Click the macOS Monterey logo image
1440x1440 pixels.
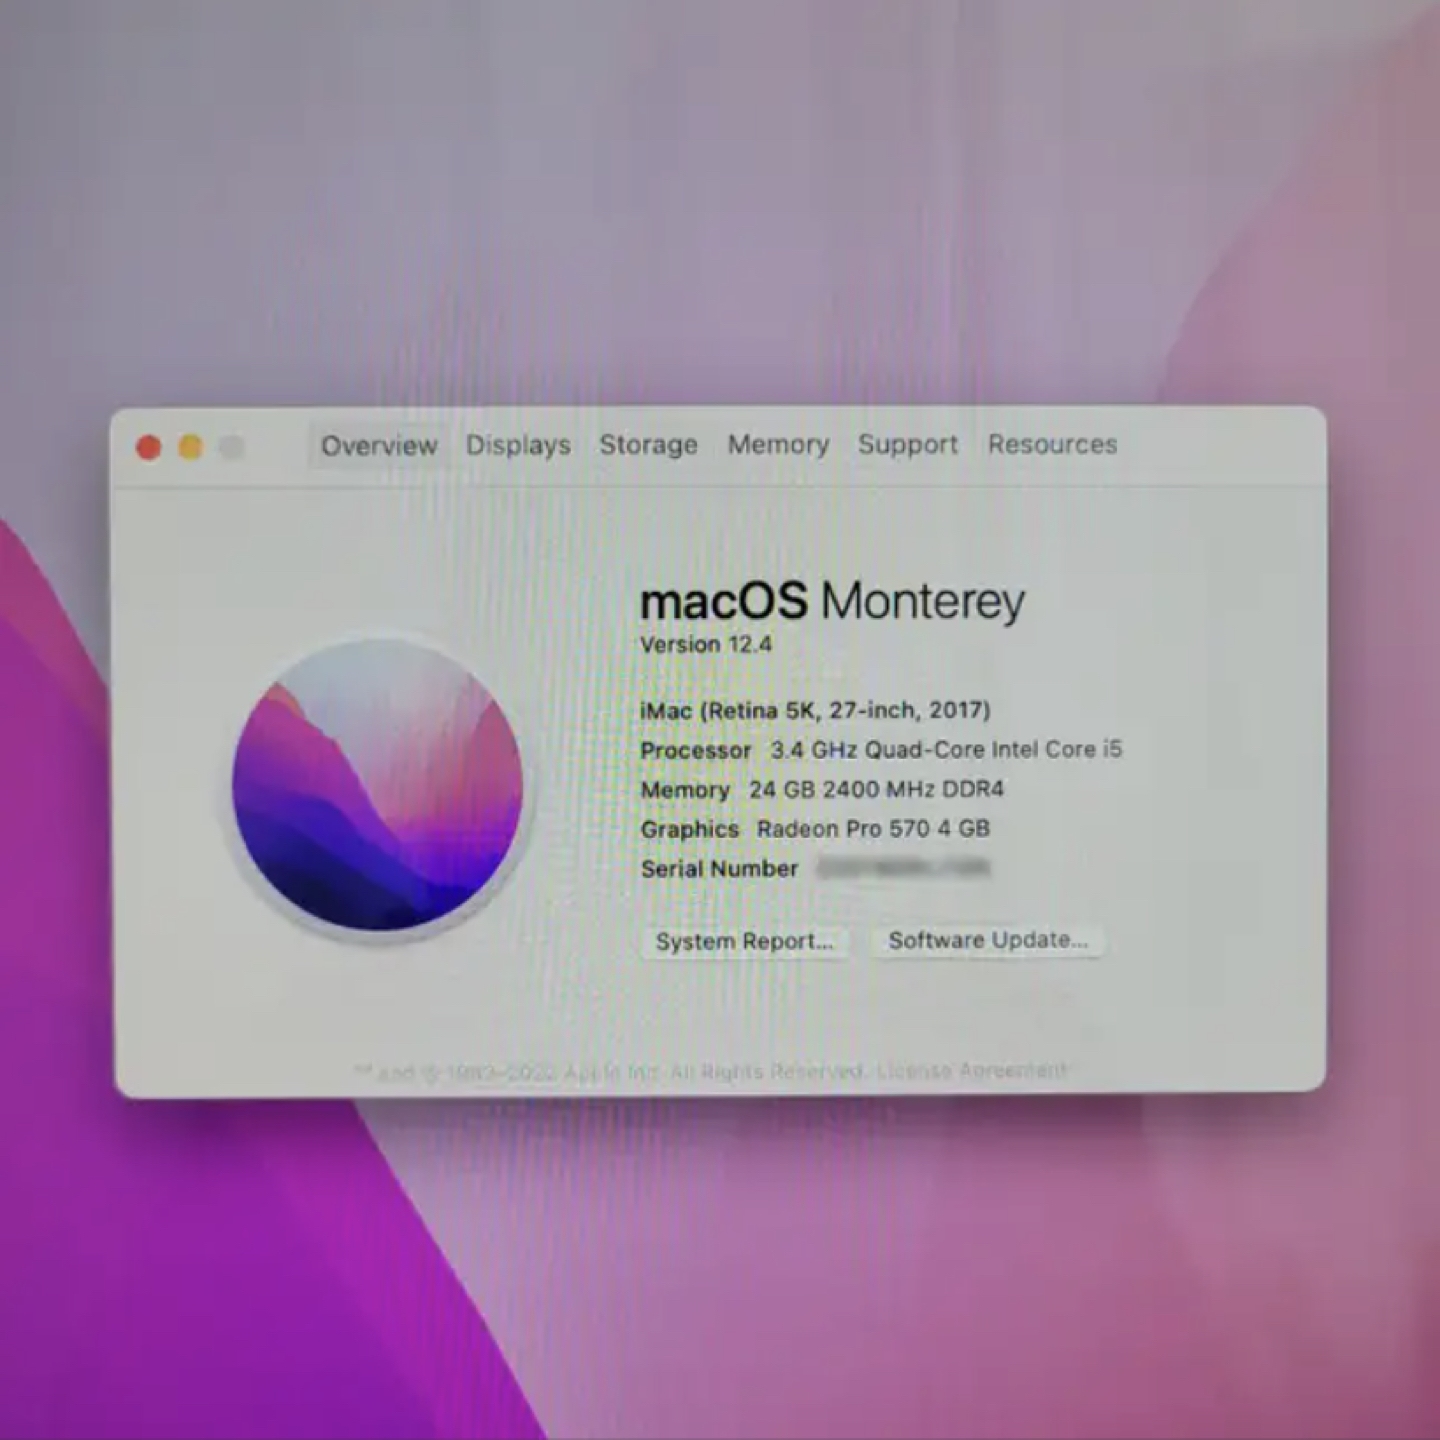(x=378, y=786)
